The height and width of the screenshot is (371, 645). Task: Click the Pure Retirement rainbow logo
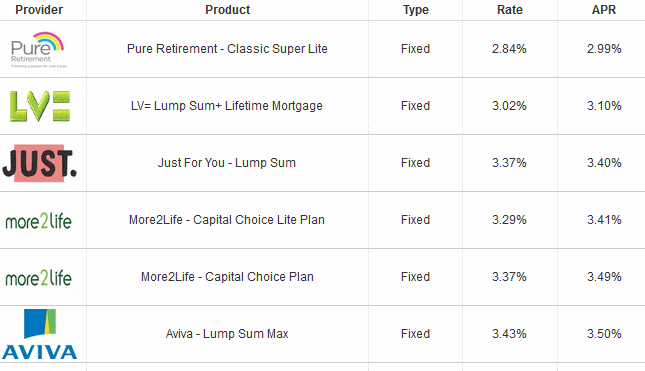(x=38, y=49)
